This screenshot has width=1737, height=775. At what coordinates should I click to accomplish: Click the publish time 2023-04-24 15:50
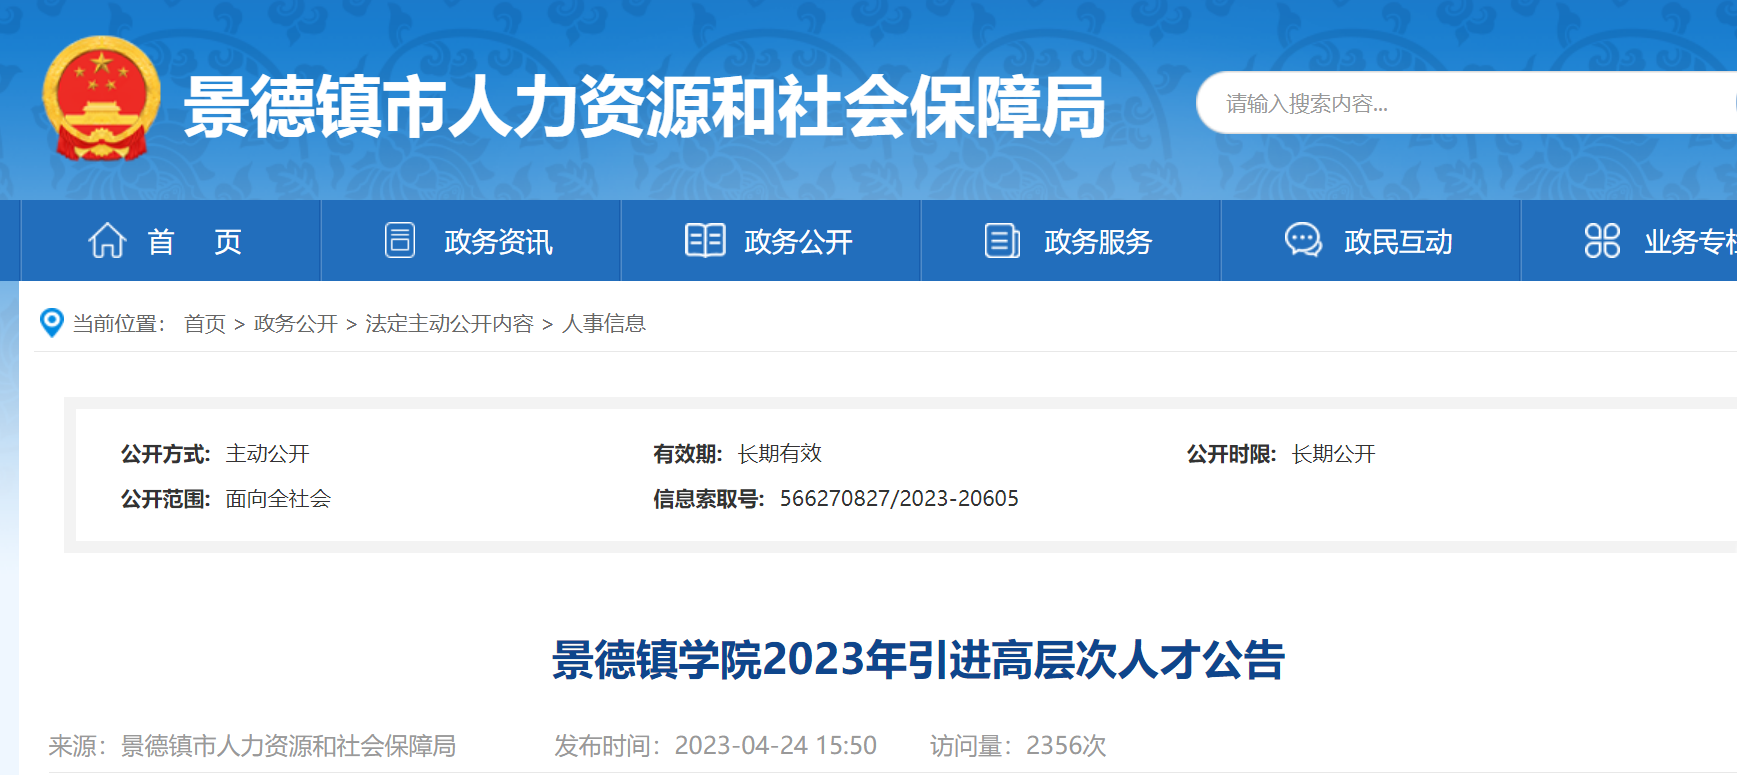click(776, 746)
